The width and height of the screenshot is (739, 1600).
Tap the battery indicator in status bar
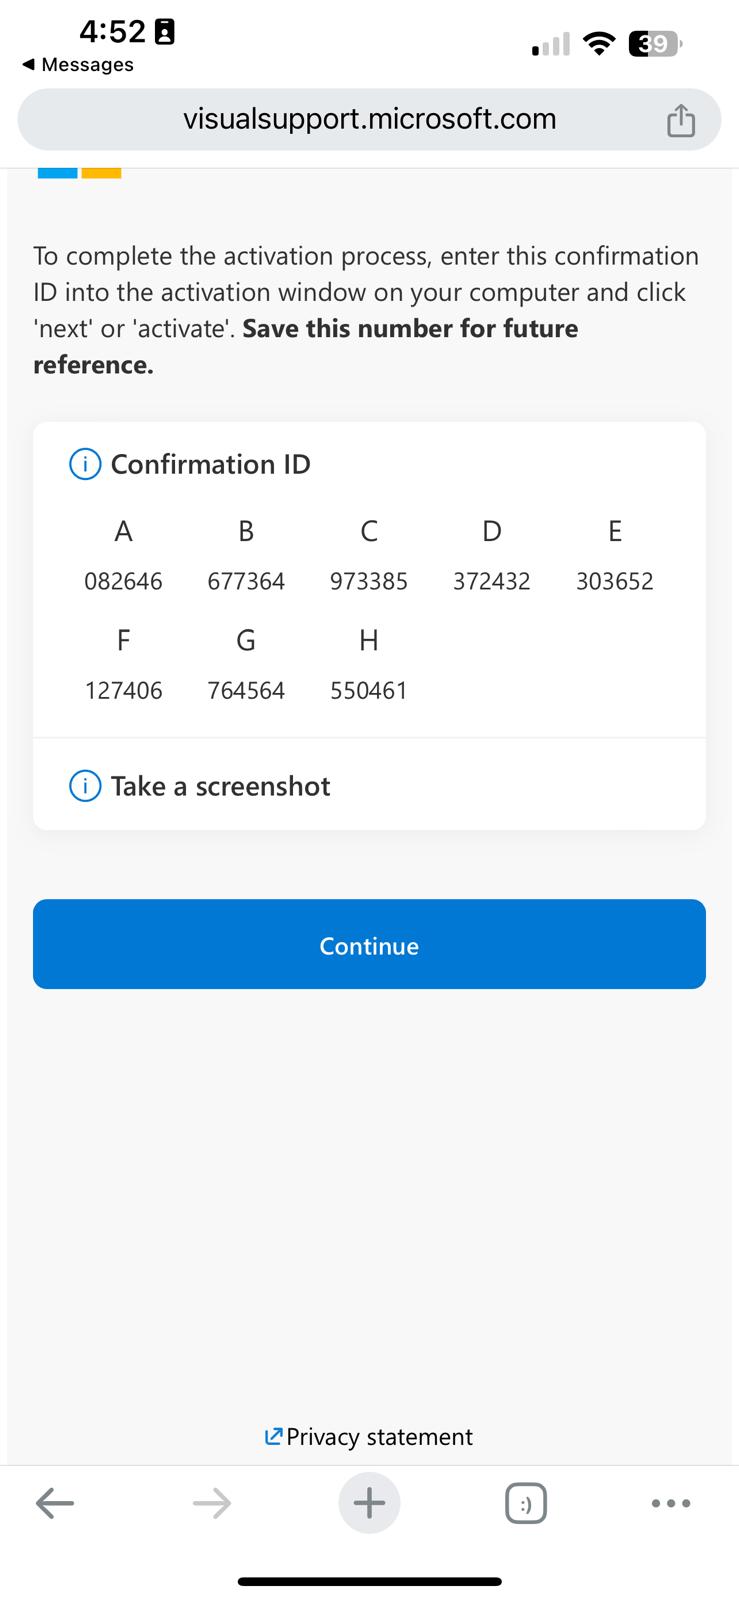(x=655, y=44)
